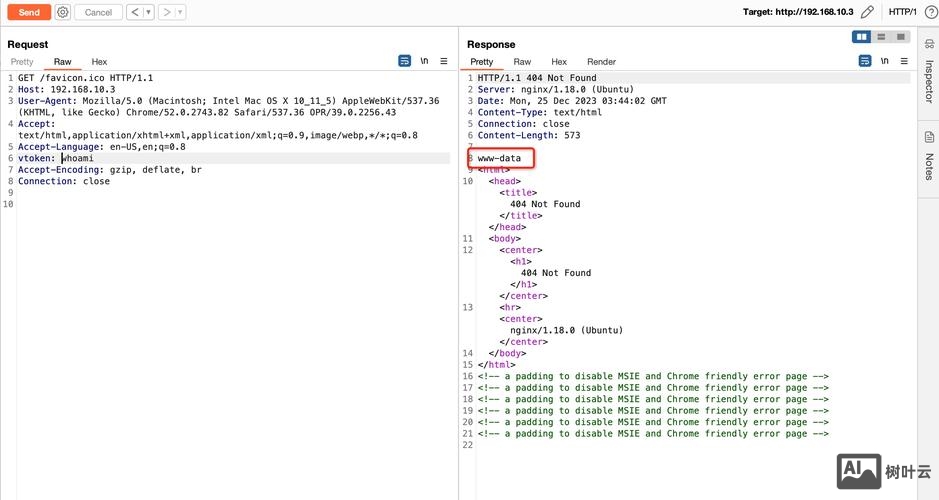This screenshot has width=939, height=500.
Task: Open the Inspector side panel
Action: click(928, 82)
